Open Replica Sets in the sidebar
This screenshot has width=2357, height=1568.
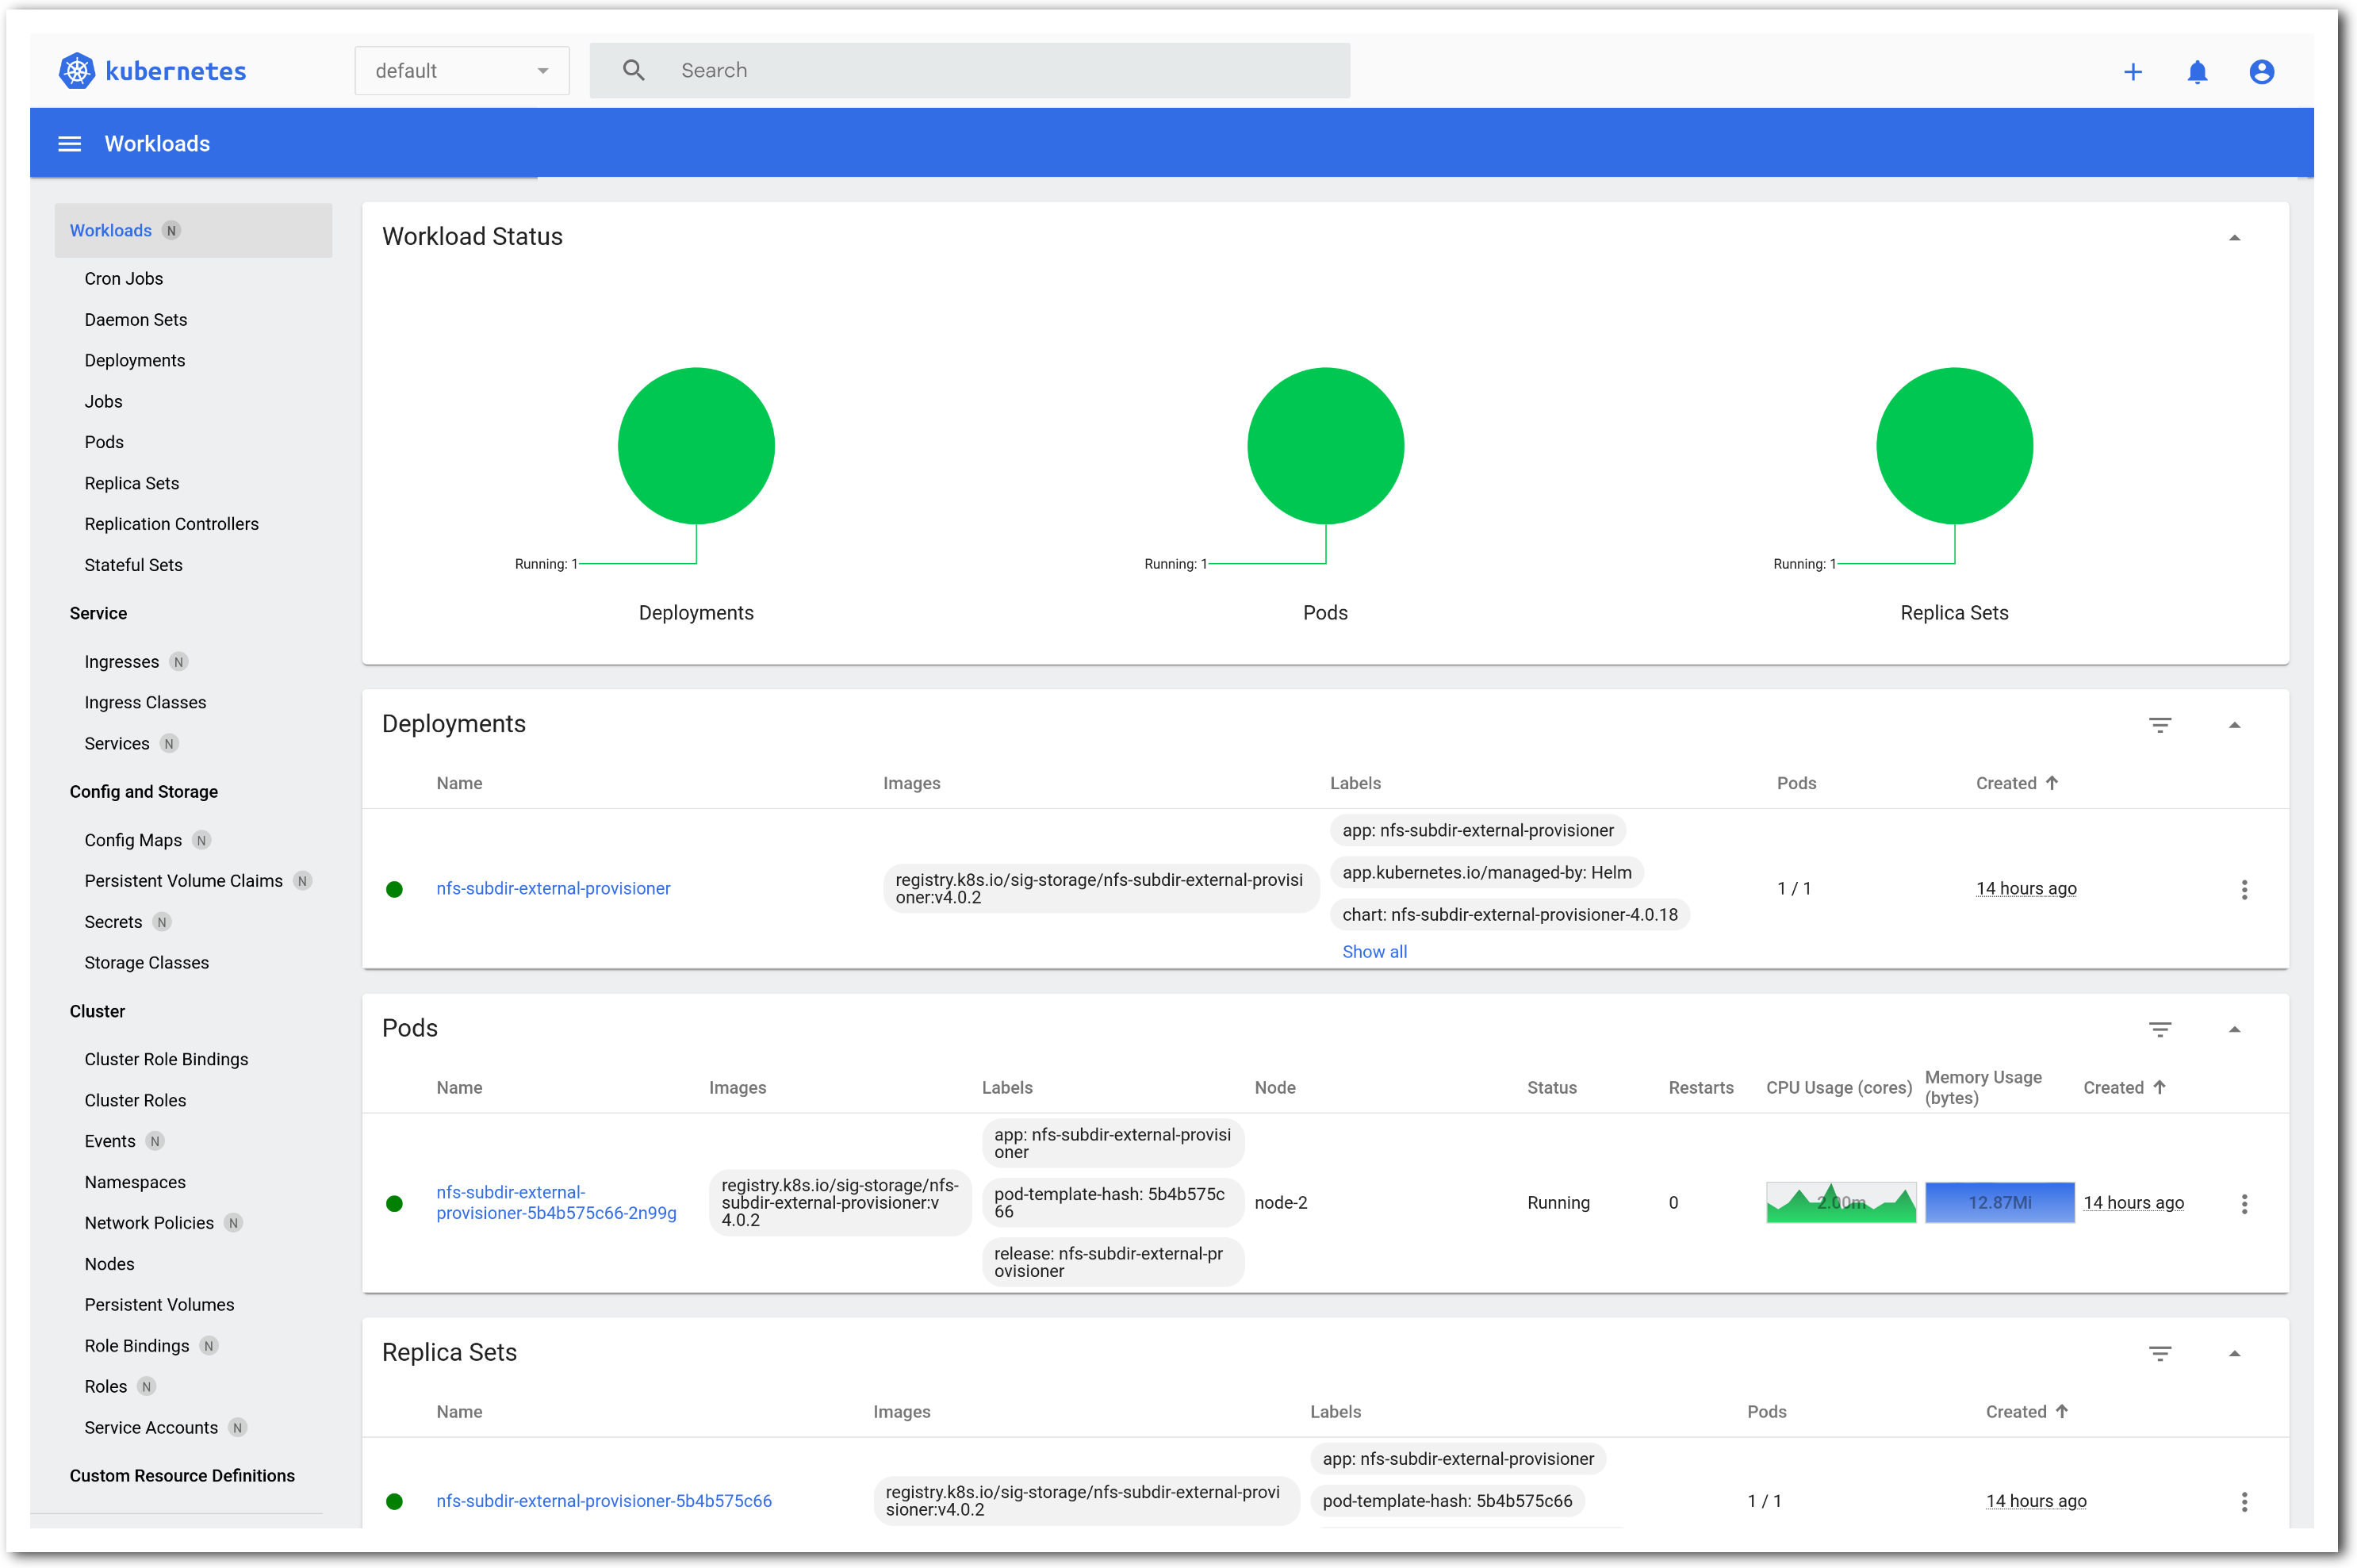(x=131, y=483)
